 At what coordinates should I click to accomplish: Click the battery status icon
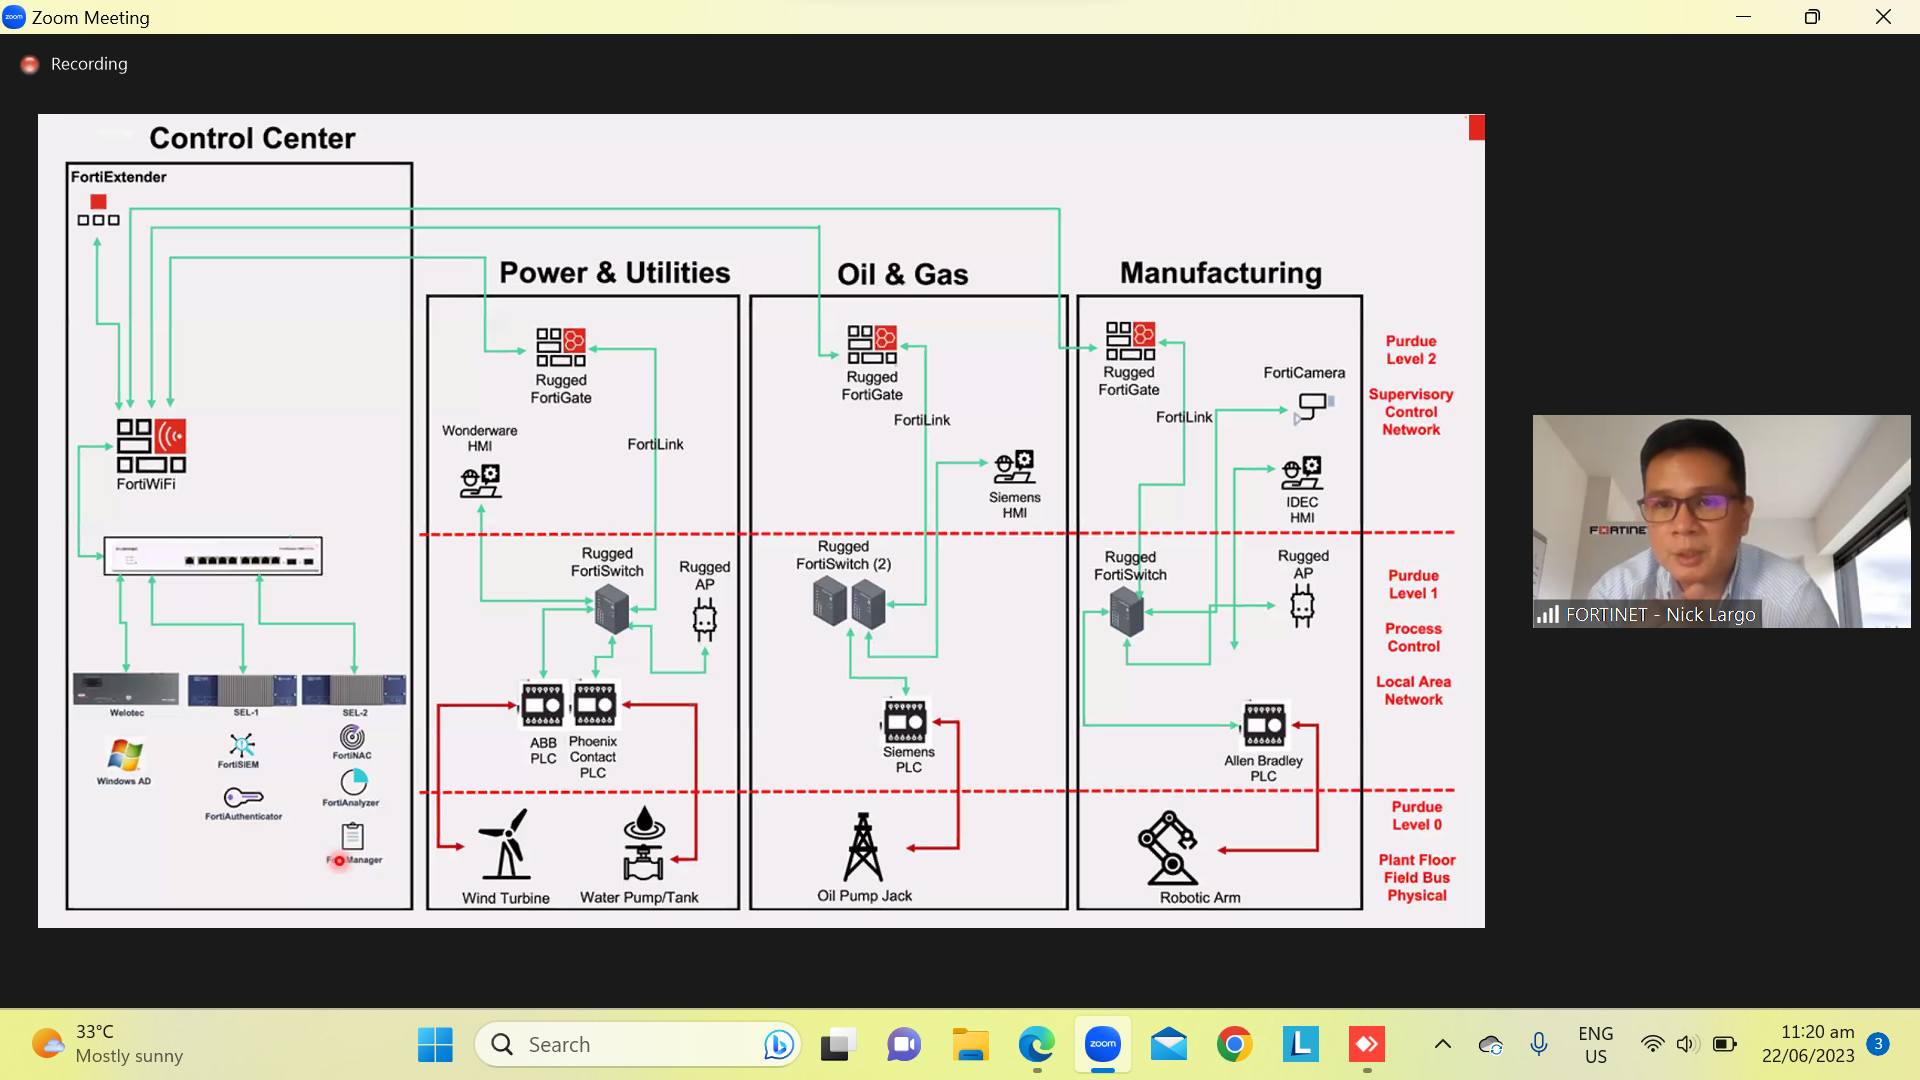[x=1725, y=1045]
